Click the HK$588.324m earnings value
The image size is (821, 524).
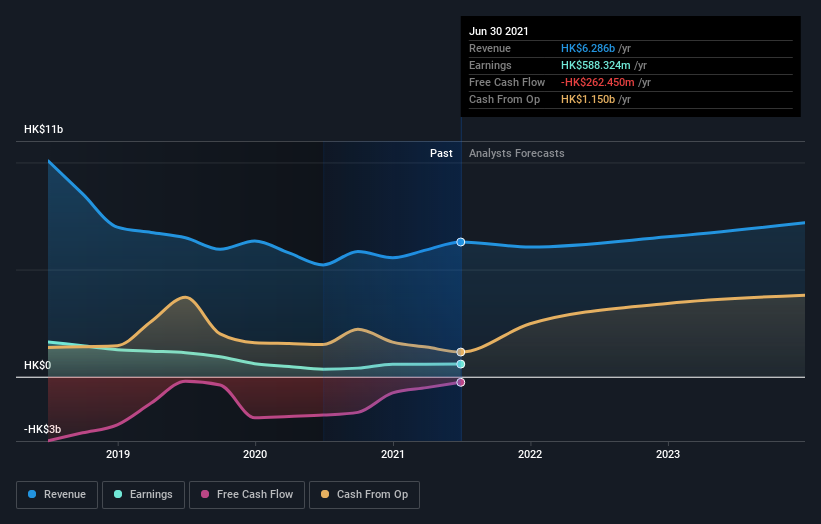point(595,65)
